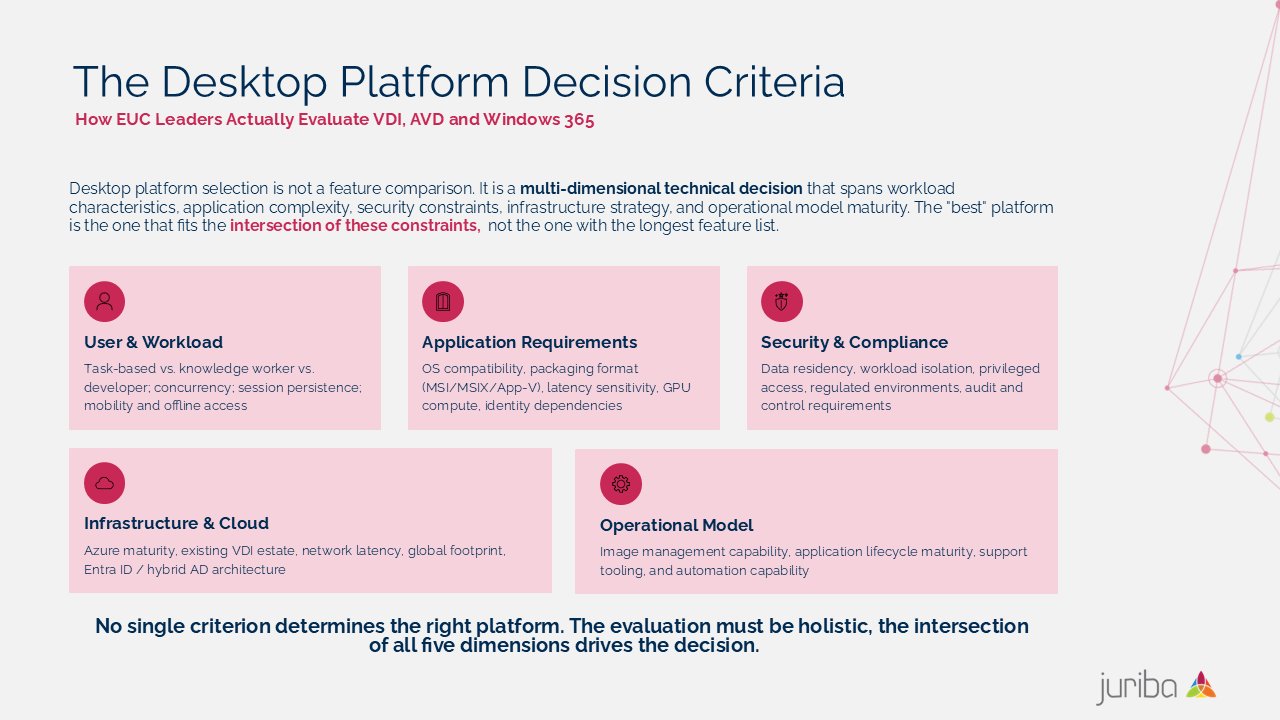Click the red subtitle about EUC Leaders
This screenshot has width=1280, height=720.
335,120
